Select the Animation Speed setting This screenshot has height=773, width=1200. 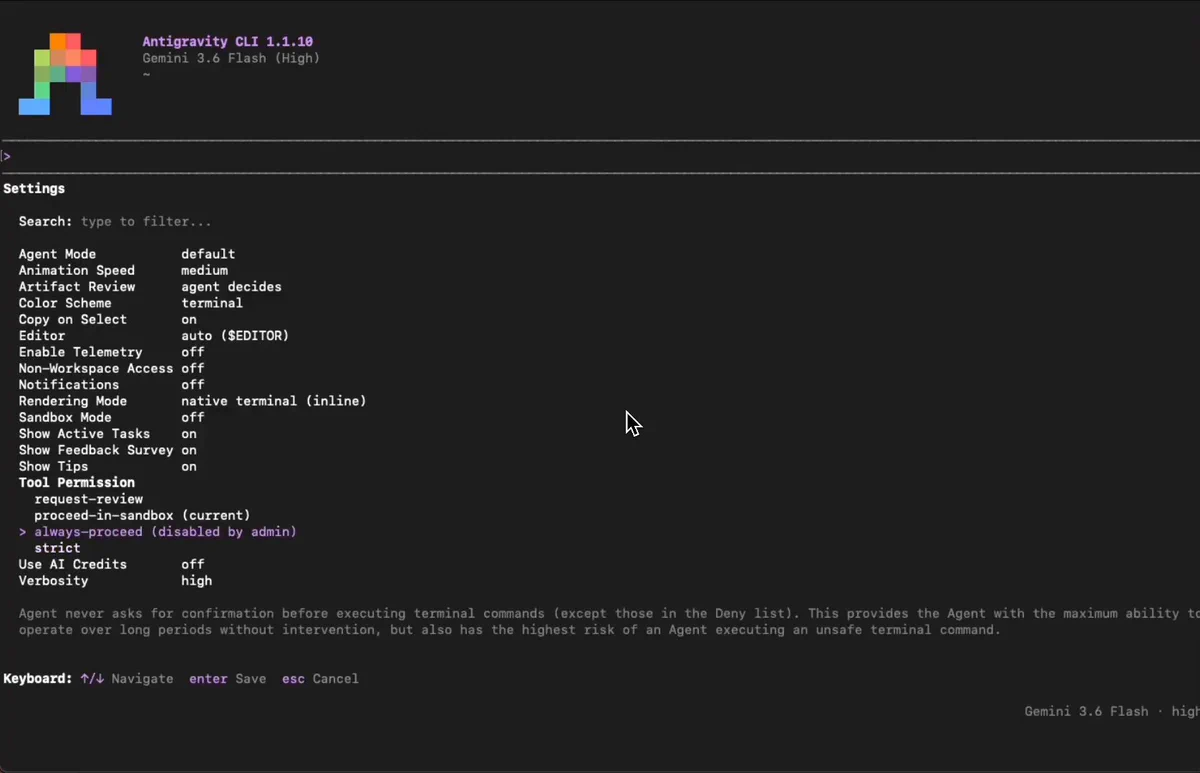[x=123, y=270]
